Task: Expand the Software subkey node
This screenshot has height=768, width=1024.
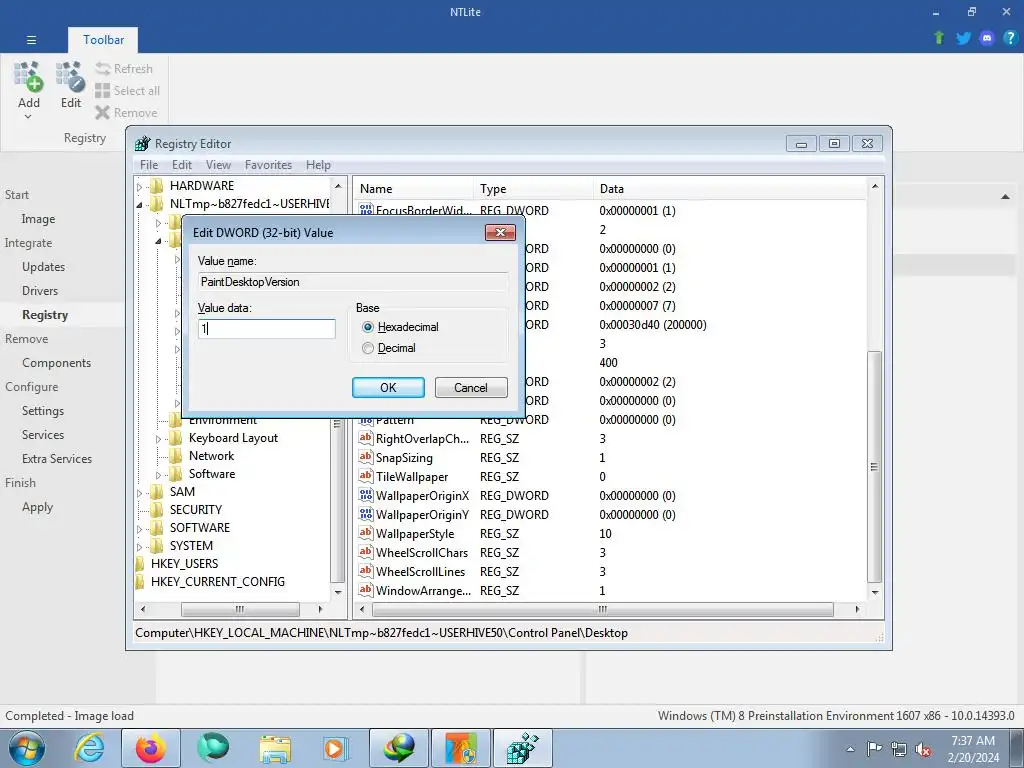Action: pos(158,475)
